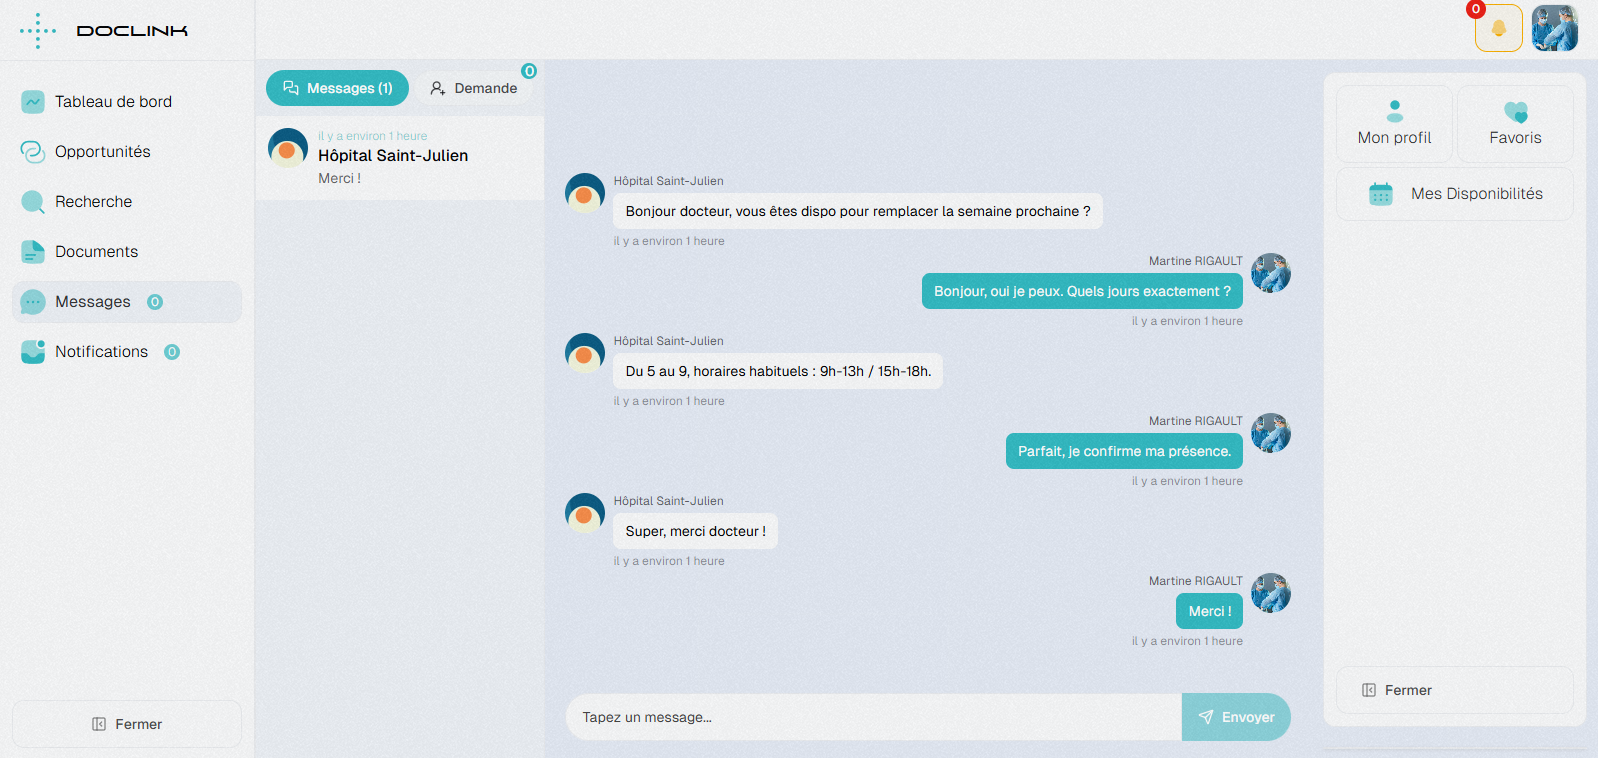Click hospital avatar beside 'Bonjour docteur' message
The image size is (1598, 758).
(585, 193)
